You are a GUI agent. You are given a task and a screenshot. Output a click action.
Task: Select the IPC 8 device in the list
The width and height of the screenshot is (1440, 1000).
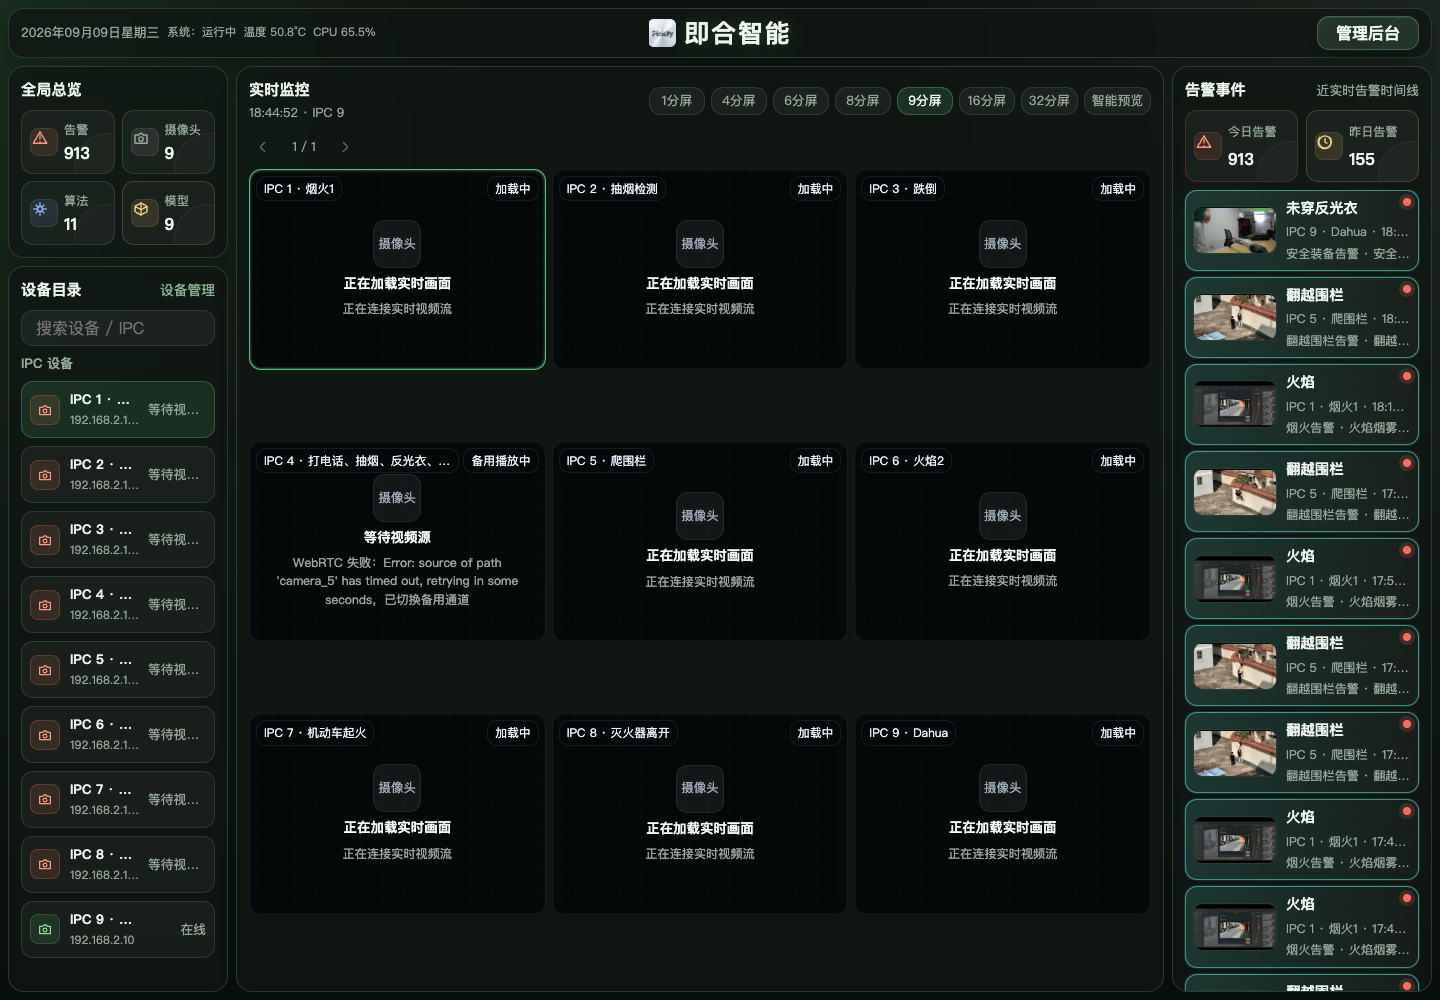tap(118, 865)
